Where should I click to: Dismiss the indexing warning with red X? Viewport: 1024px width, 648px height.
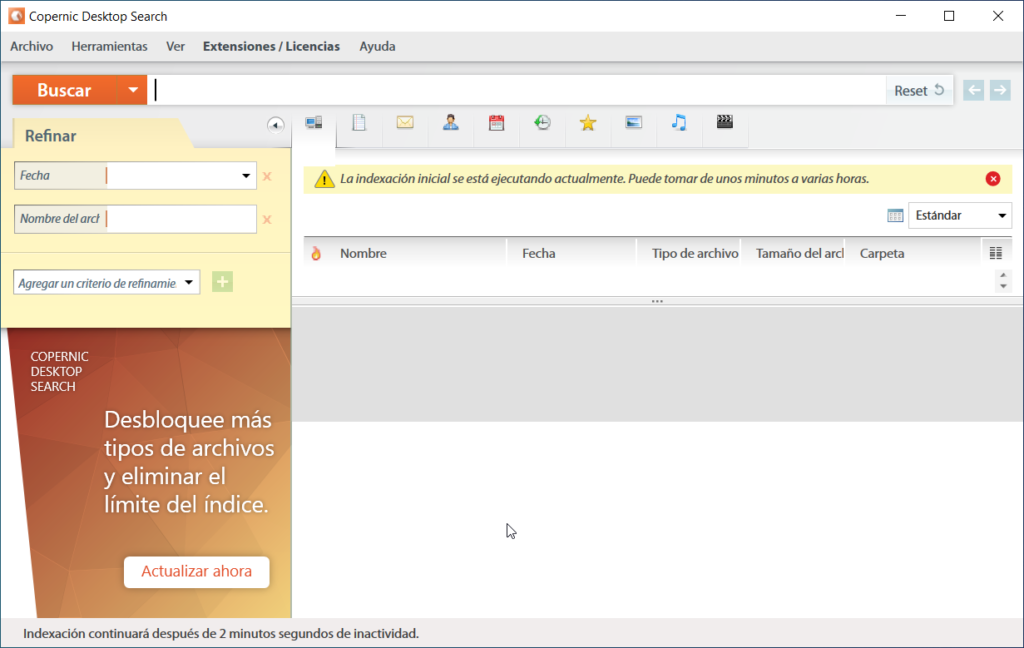click(x=993, y=179)
